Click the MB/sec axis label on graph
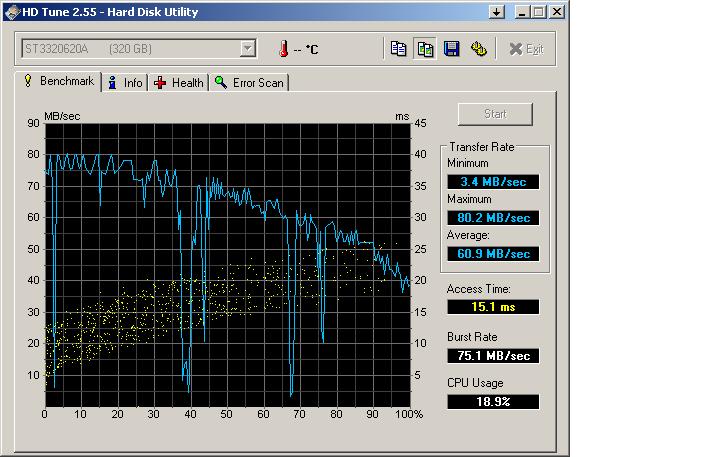Viewport: 720px width, 457px height. (62, 116)
